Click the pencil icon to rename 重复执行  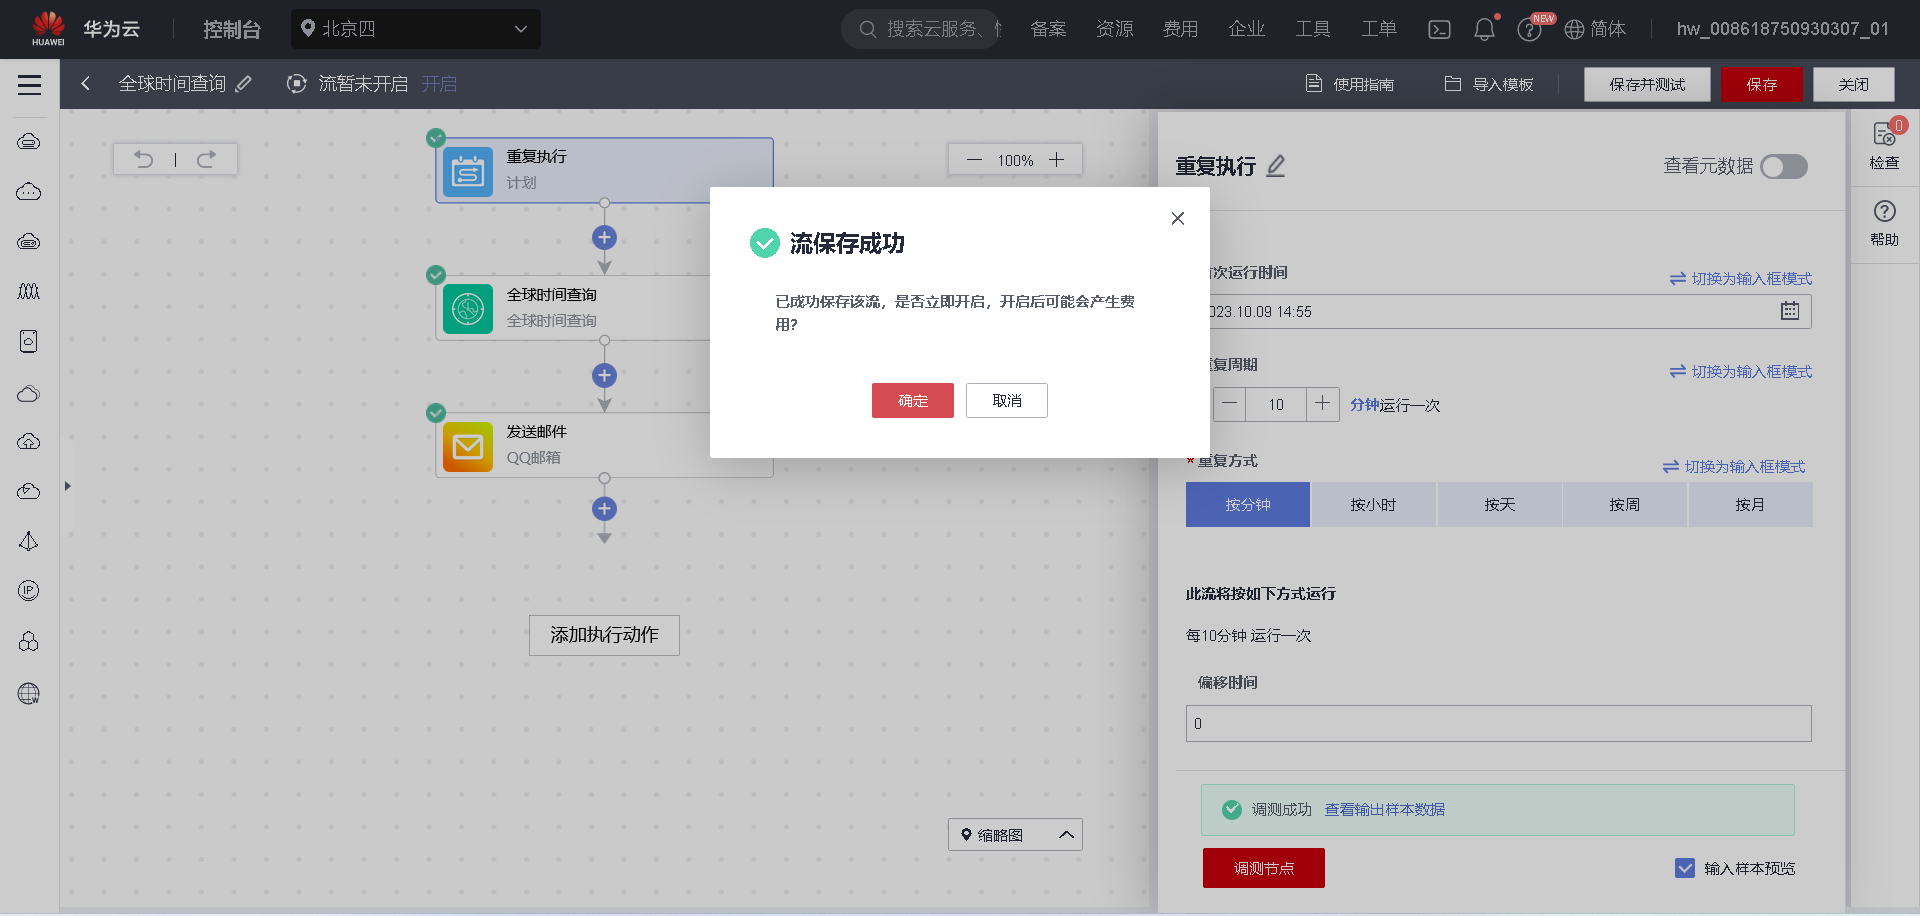1276,166
